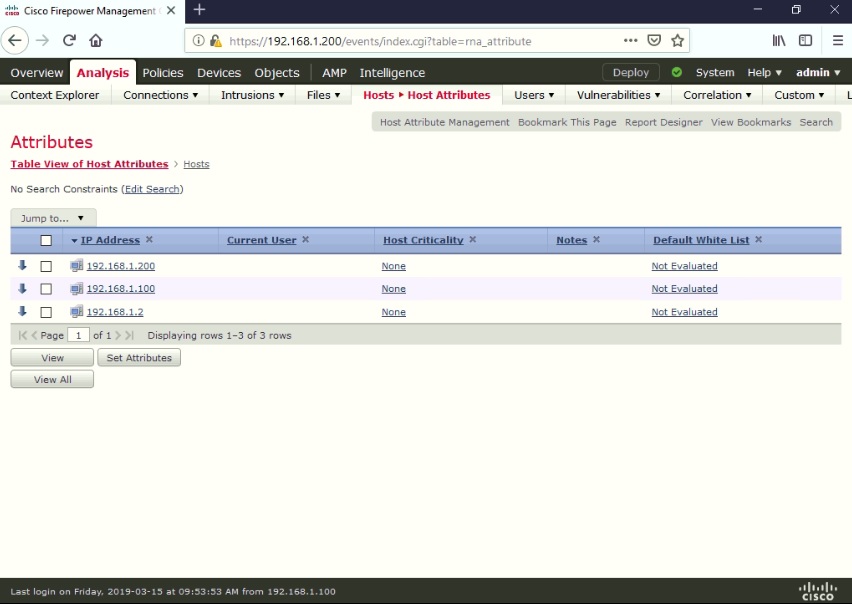
Task: Open the page actions three-dot menu
Action: (630, 41)
